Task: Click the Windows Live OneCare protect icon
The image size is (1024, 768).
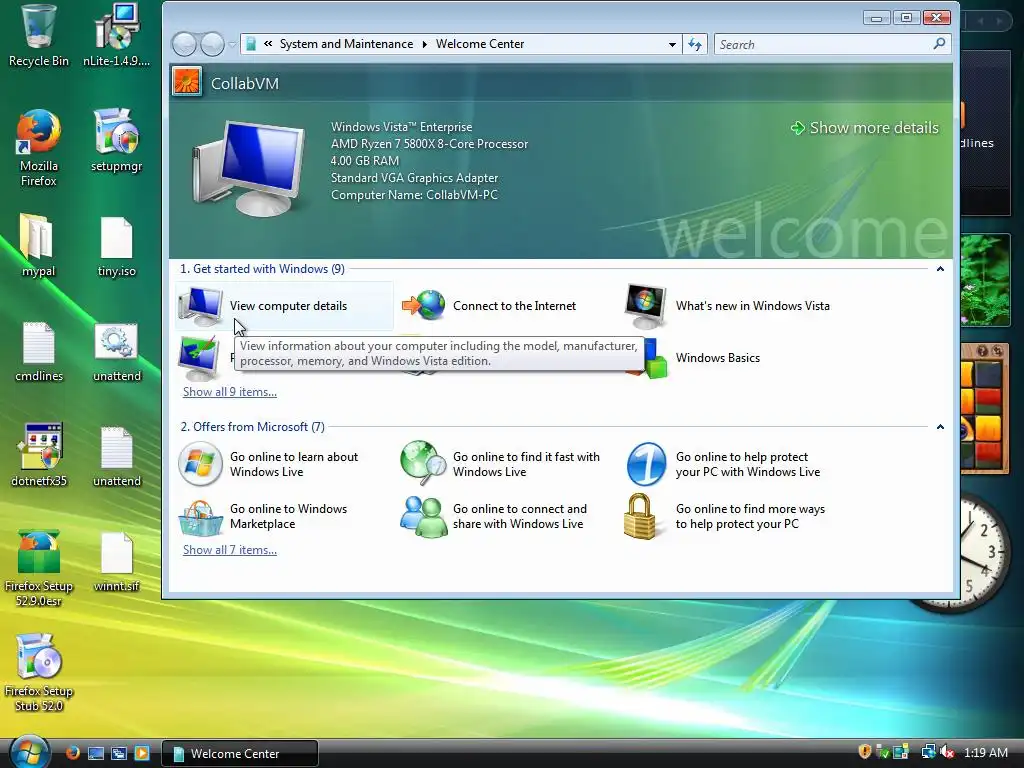Action: (646, 464)
